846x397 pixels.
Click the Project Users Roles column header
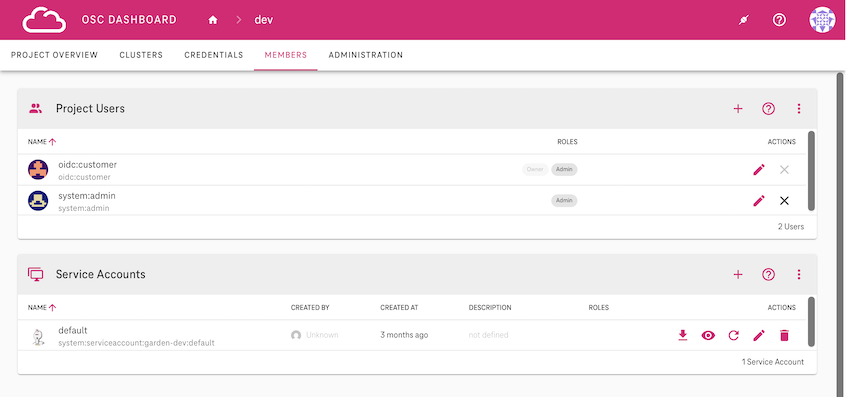coord(567,142)
